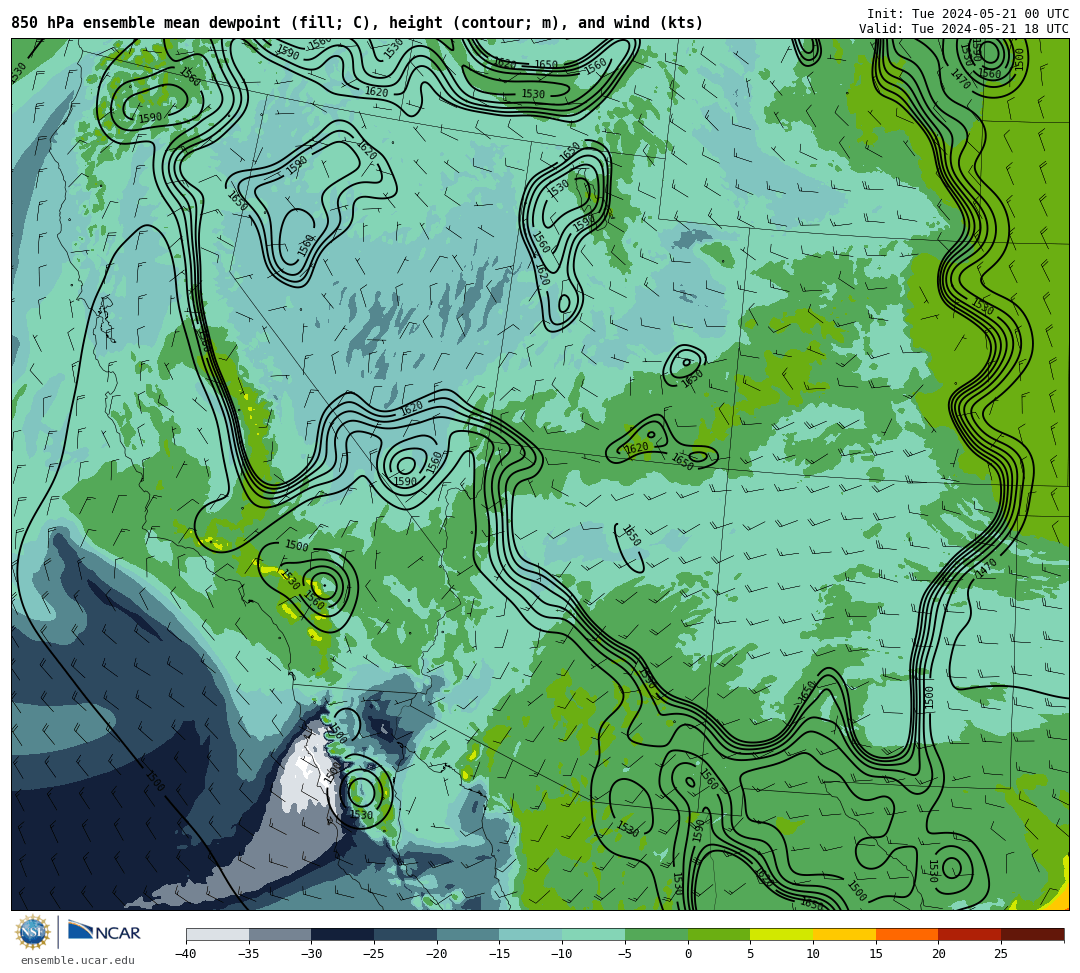
Task: Click the mint green -10 to -5 colorbar segment
Action: 594,934
